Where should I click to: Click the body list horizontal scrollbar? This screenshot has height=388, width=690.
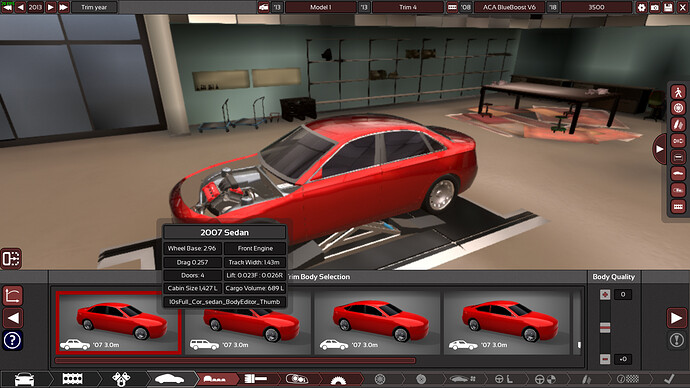[x=235, y=361]
